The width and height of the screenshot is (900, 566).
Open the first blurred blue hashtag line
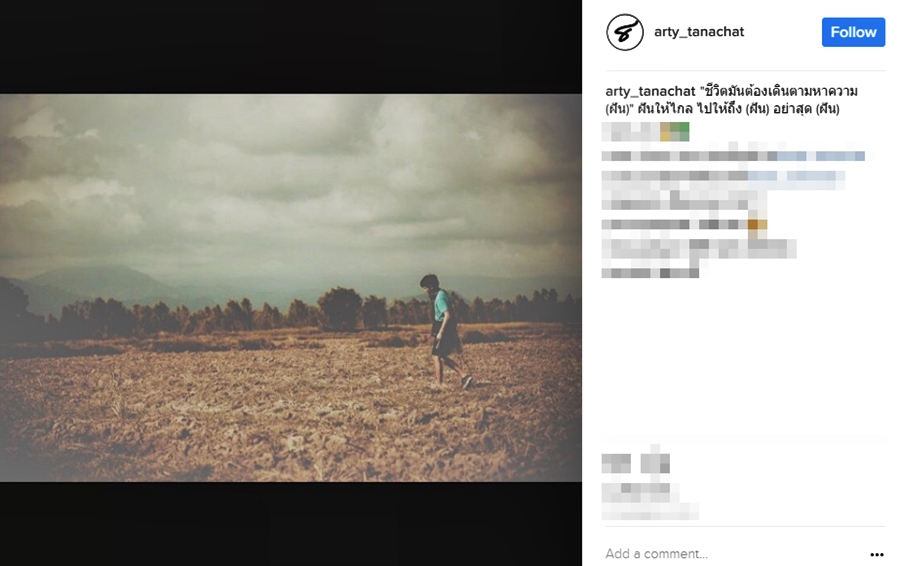tap(821, 156)
